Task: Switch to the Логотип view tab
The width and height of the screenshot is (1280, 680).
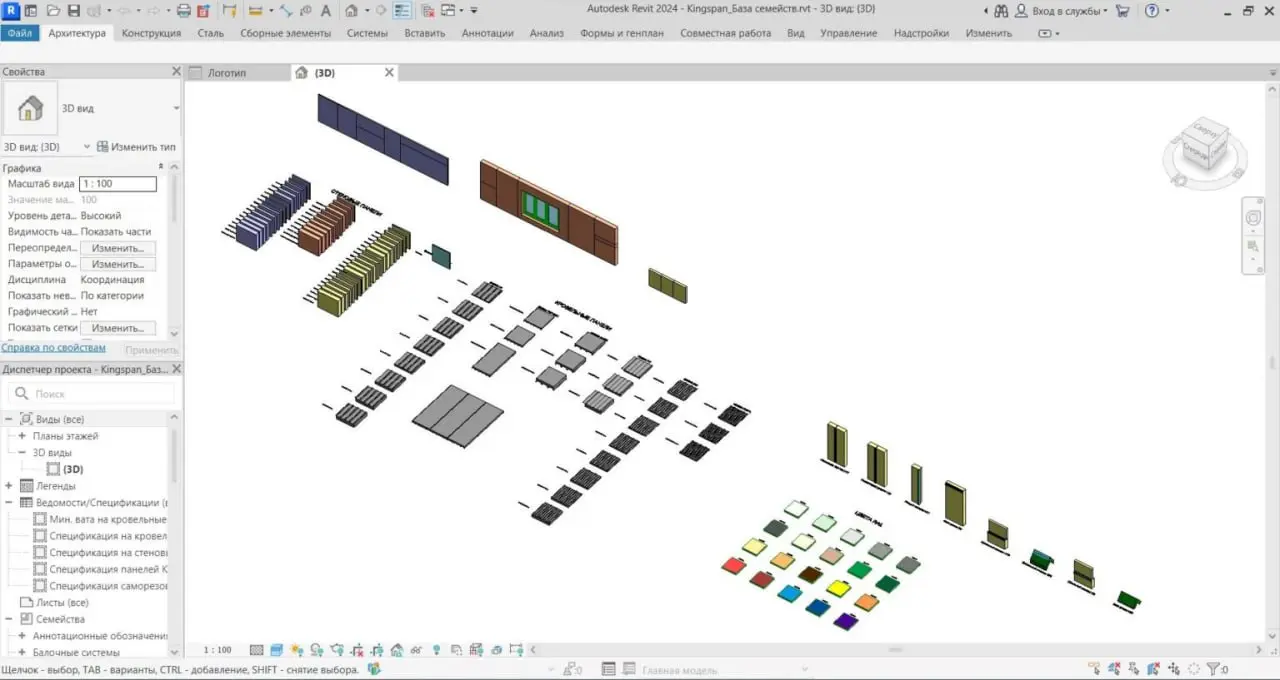Action: (227, 73)
